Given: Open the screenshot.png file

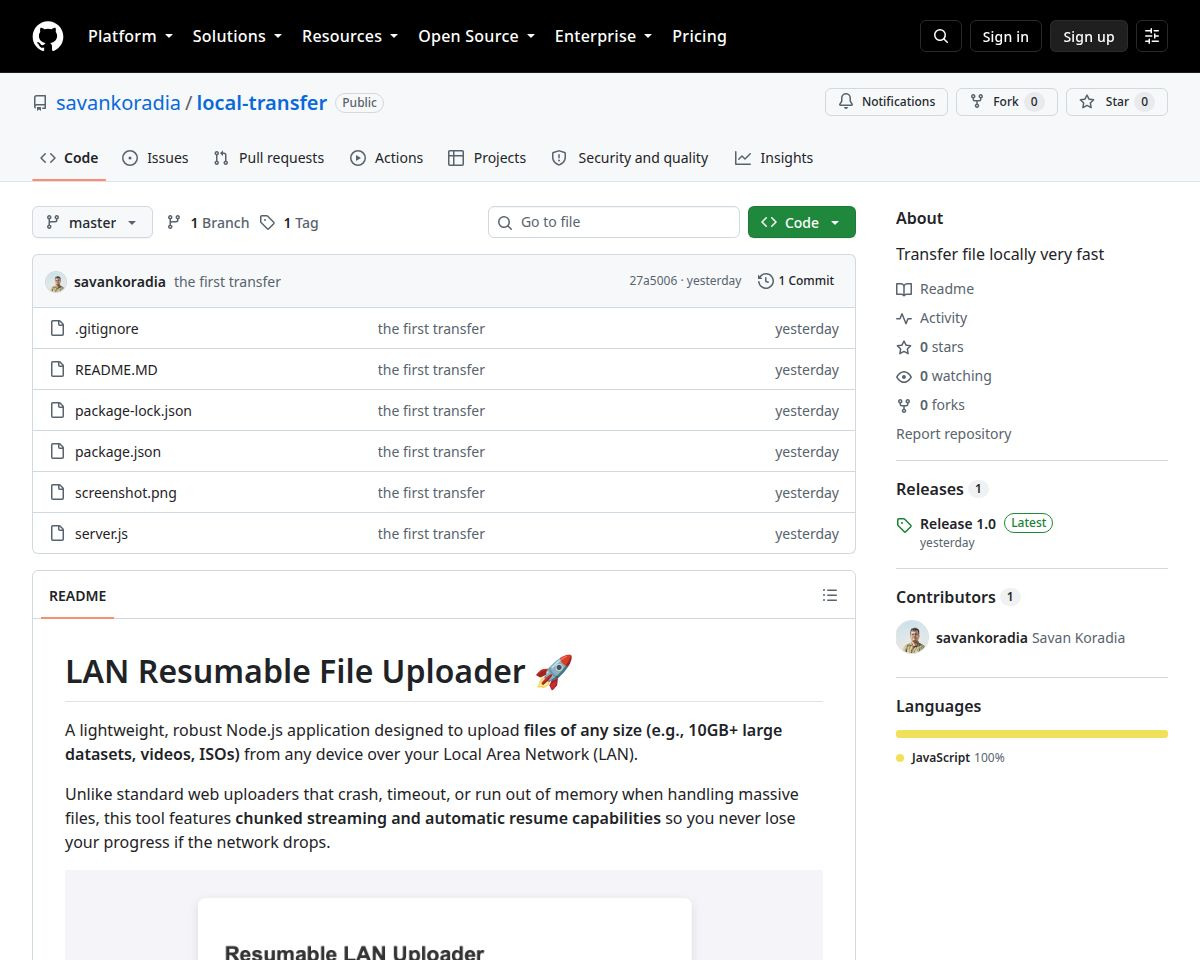Looking at the screenshot, I should 126,492.
